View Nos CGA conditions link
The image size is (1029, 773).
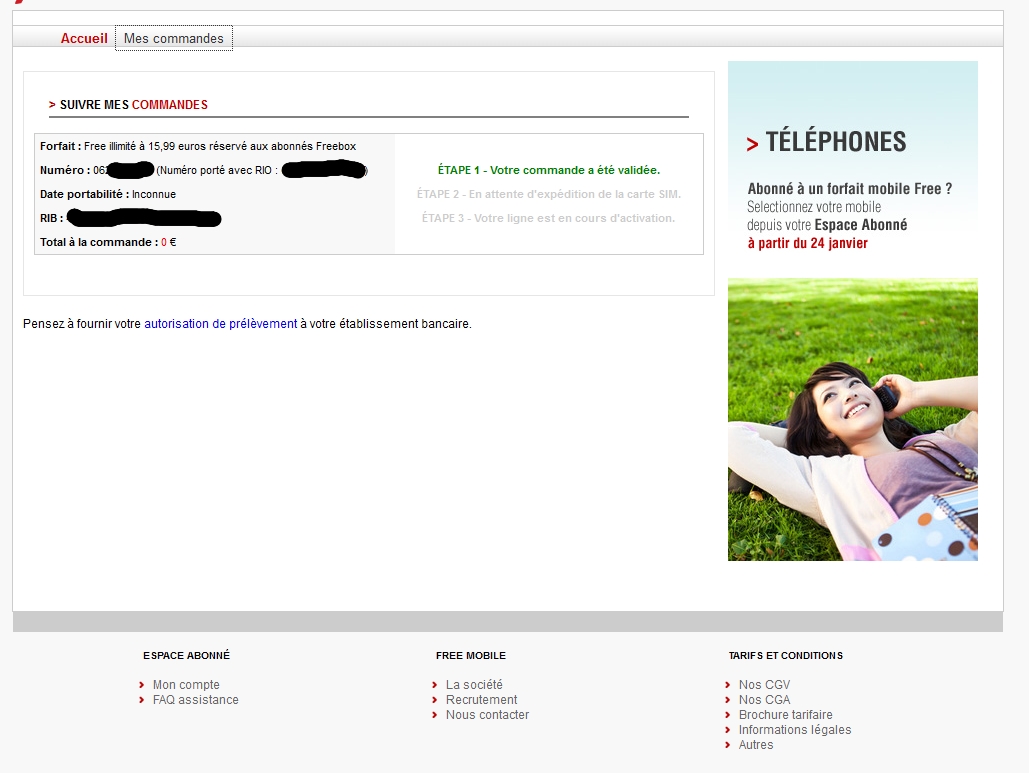(765, 700)
